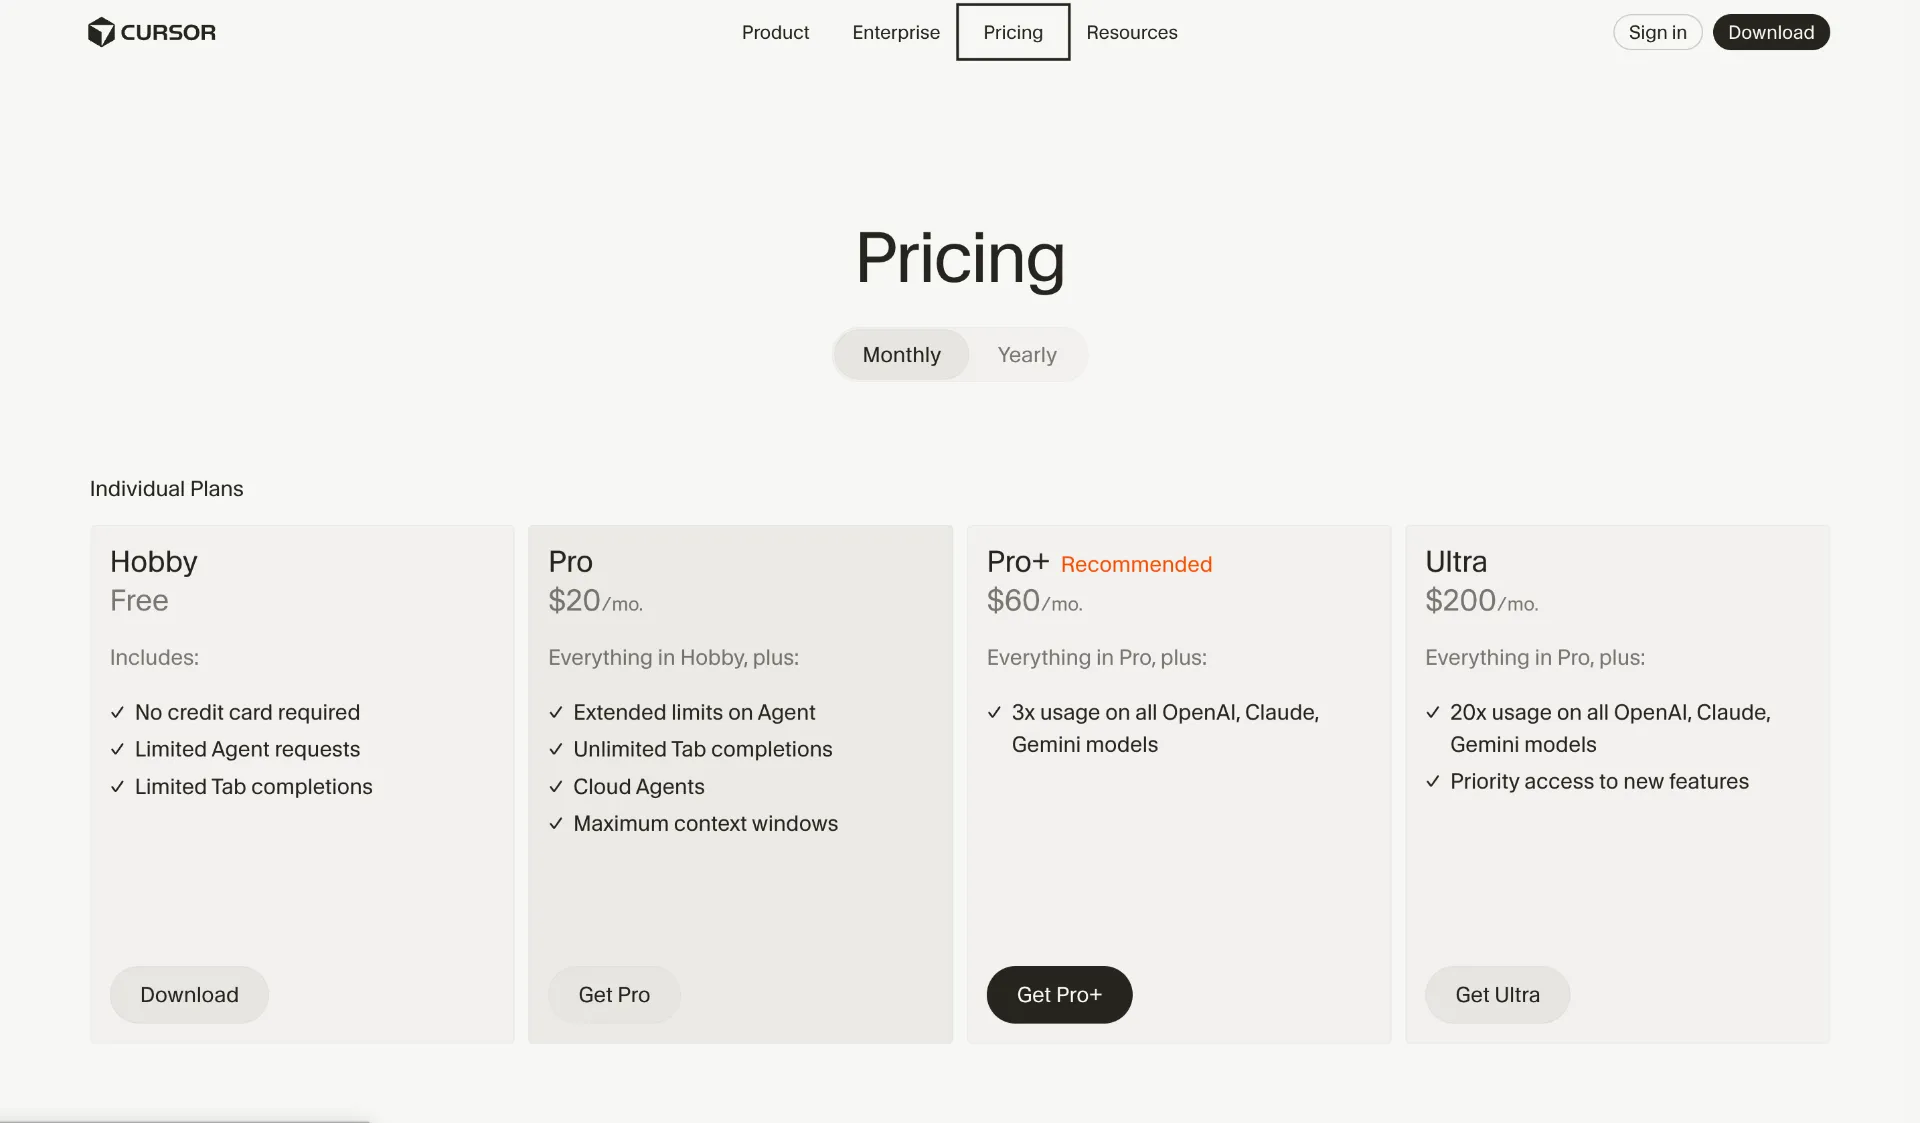Select Monthly billing option

tap(901, 355)
